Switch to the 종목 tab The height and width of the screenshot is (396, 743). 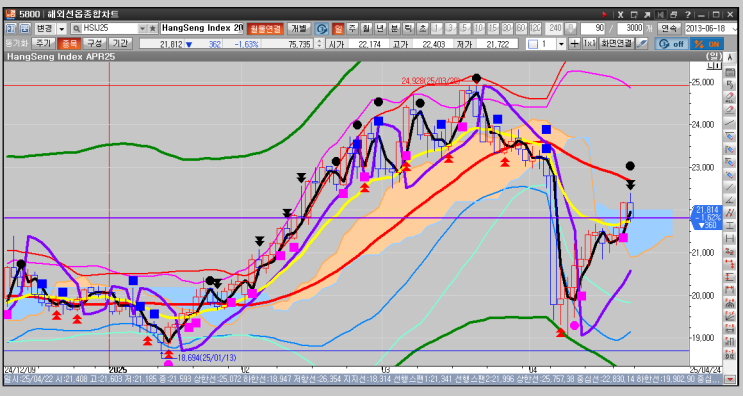click(69, 44)
